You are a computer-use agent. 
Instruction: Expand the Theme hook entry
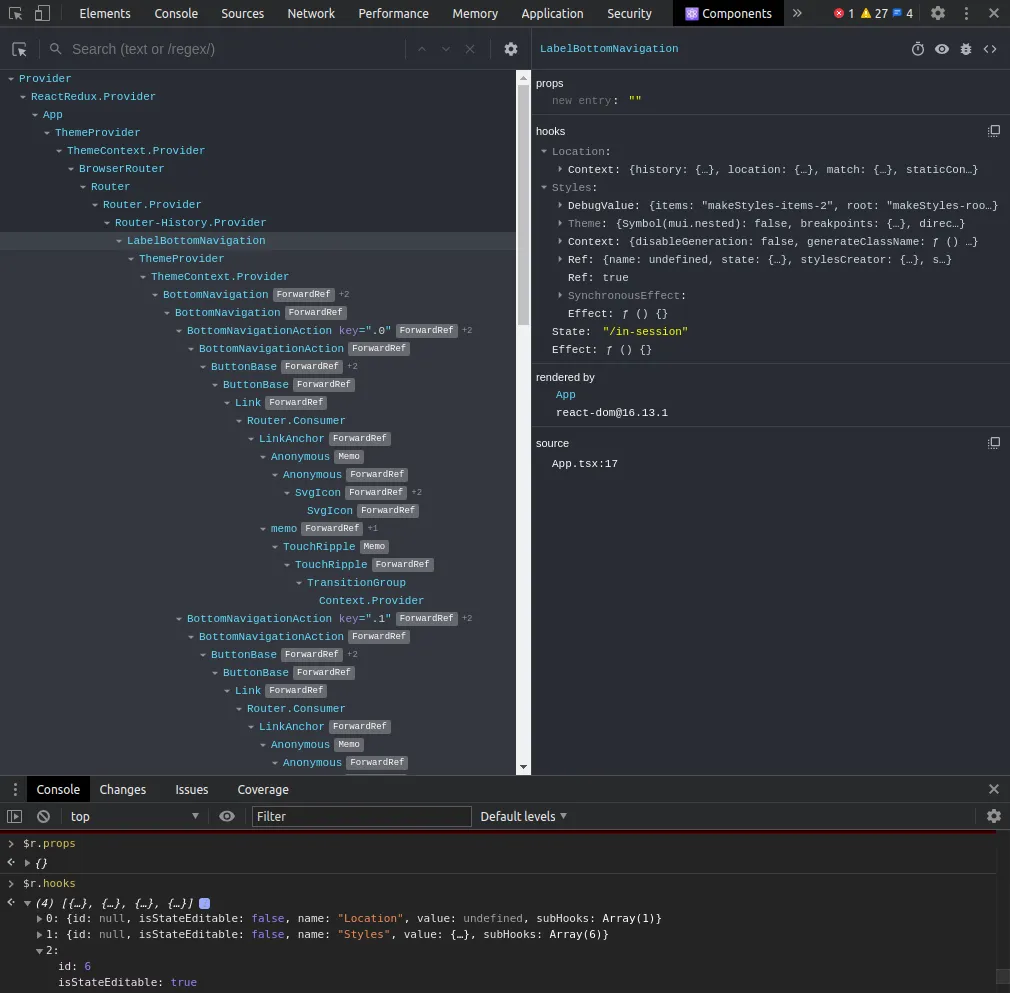click(x=560, y=224)
